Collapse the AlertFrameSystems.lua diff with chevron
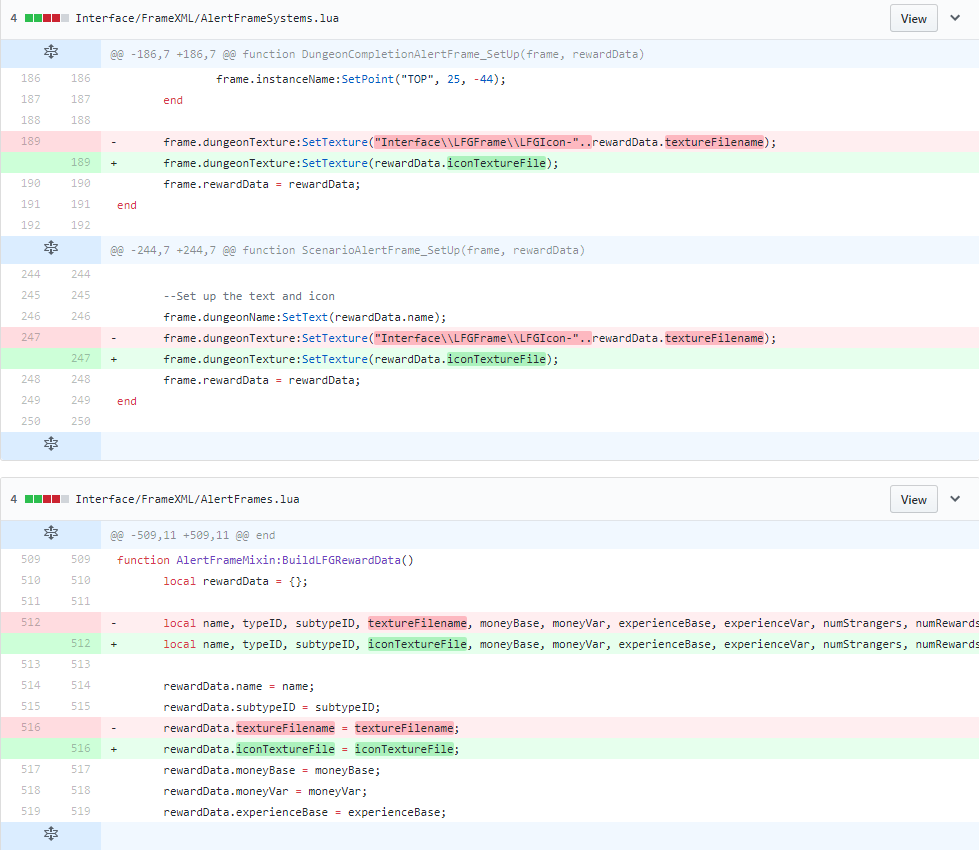979x850 pixels. pos(955,18)
